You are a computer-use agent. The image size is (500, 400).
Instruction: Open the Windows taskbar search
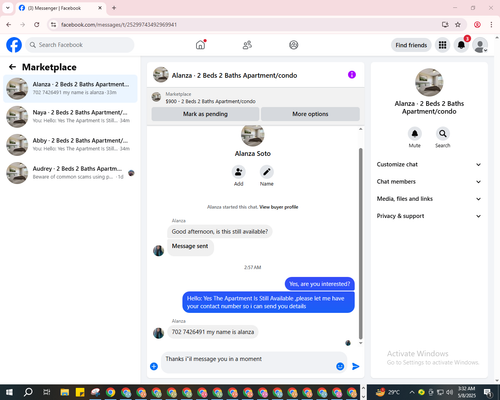pos(28,392)
